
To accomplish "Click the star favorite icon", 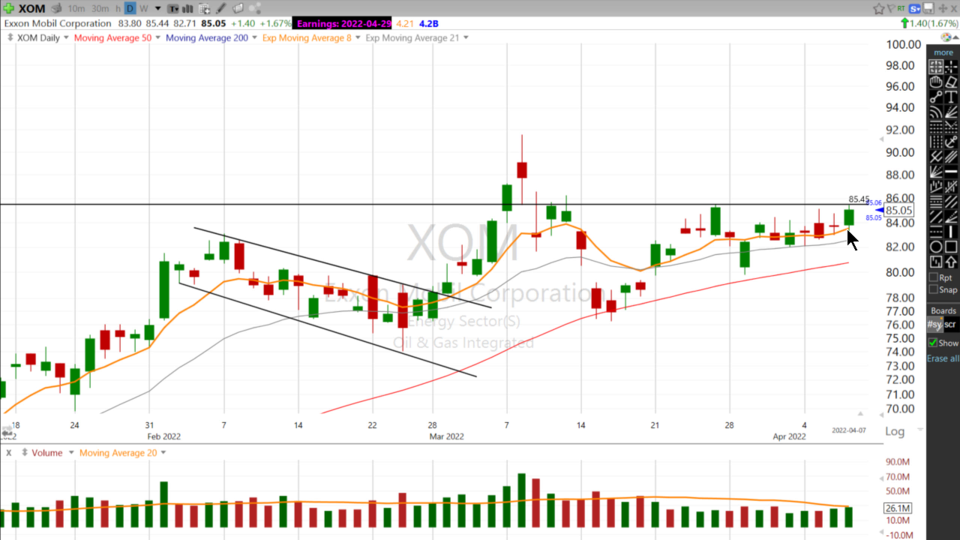I will click(x=879, y=9).
